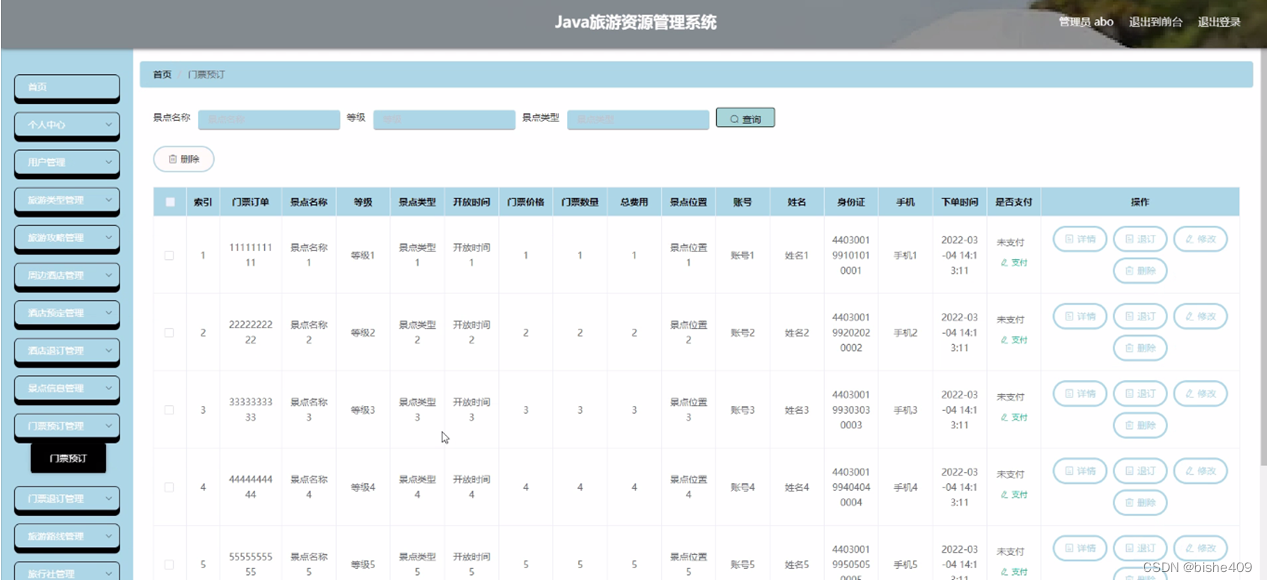This screenshot has height=582, width=1267.
Task: Click 退出登录 to log out
Action: point(1219,22)
